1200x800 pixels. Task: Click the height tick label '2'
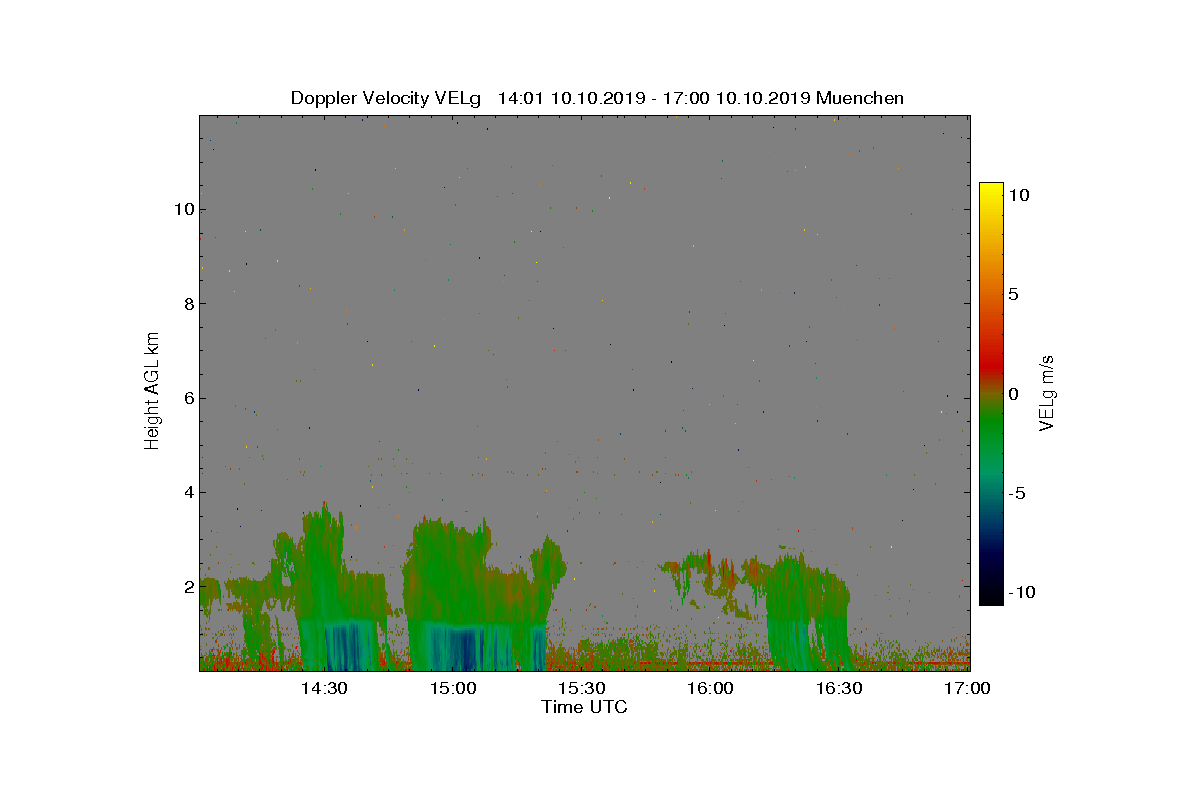187,586
